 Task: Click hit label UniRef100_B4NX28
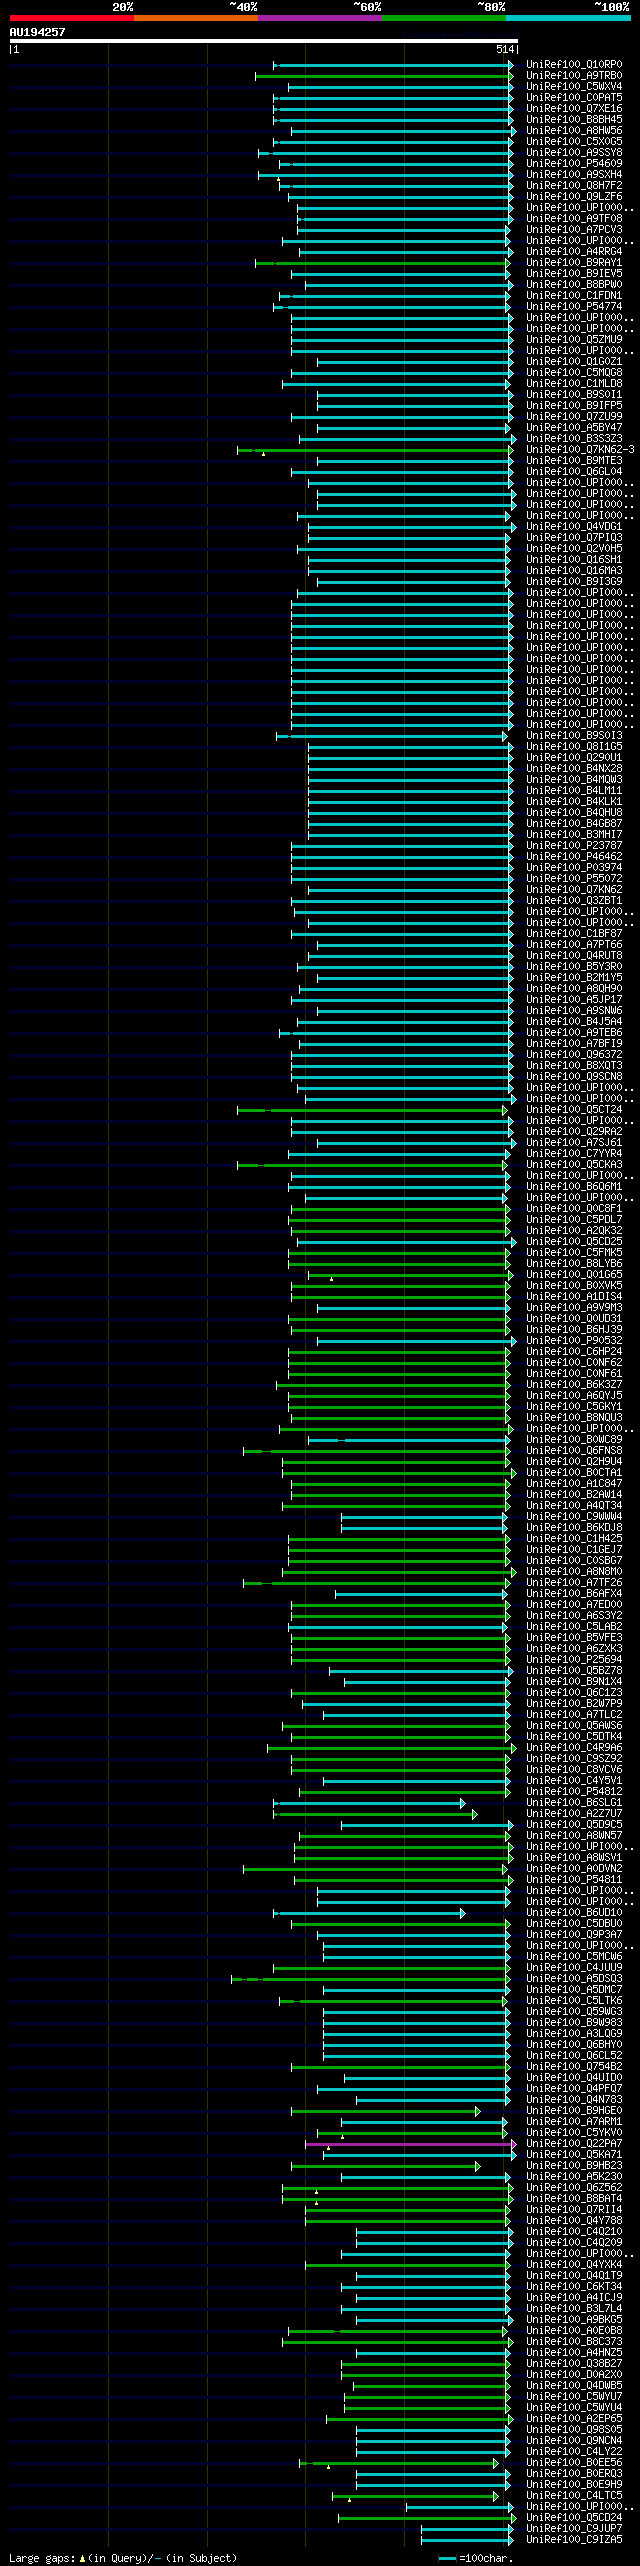(574, 769)
